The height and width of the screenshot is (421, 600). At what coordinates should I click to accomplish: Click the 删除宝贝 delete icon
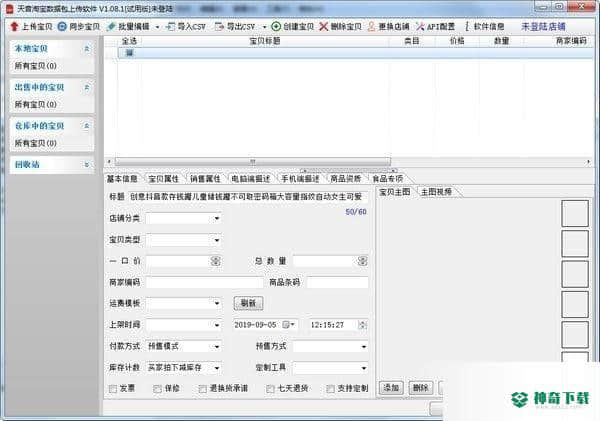point(324,26)
